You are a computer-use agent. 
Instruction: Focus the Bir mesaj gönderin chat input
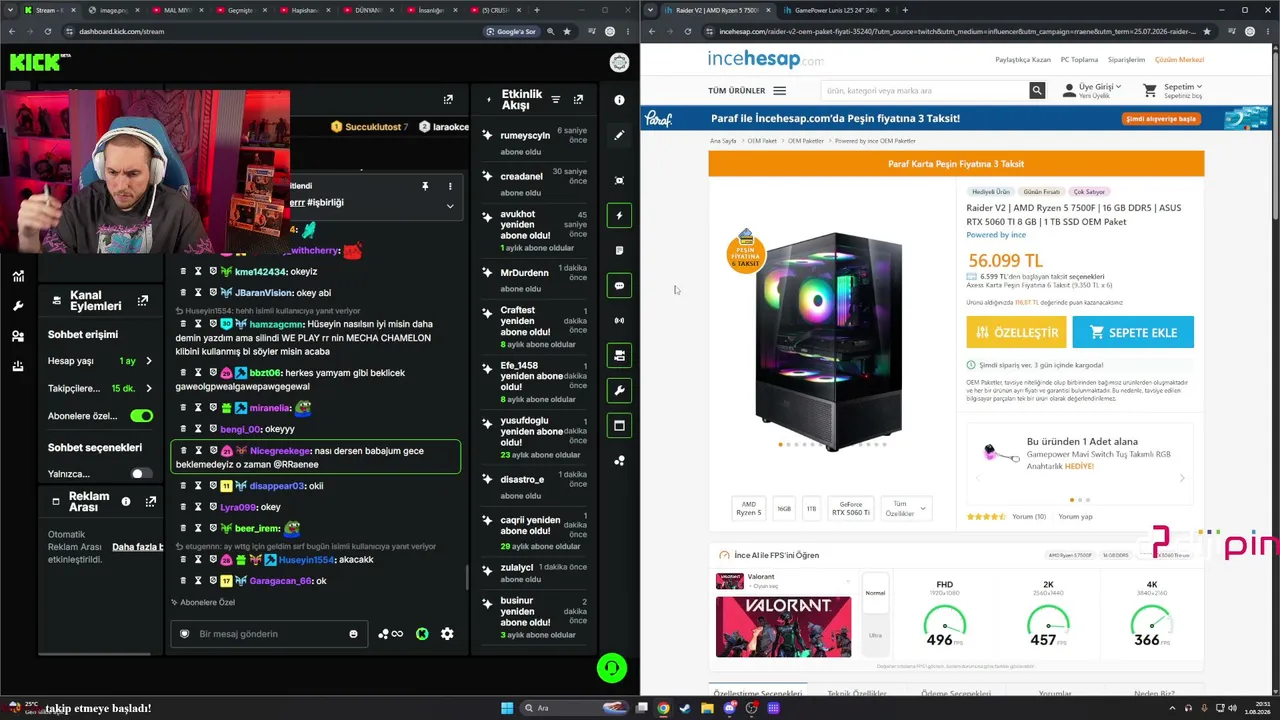pyautogui.click(x=268, y=634)
